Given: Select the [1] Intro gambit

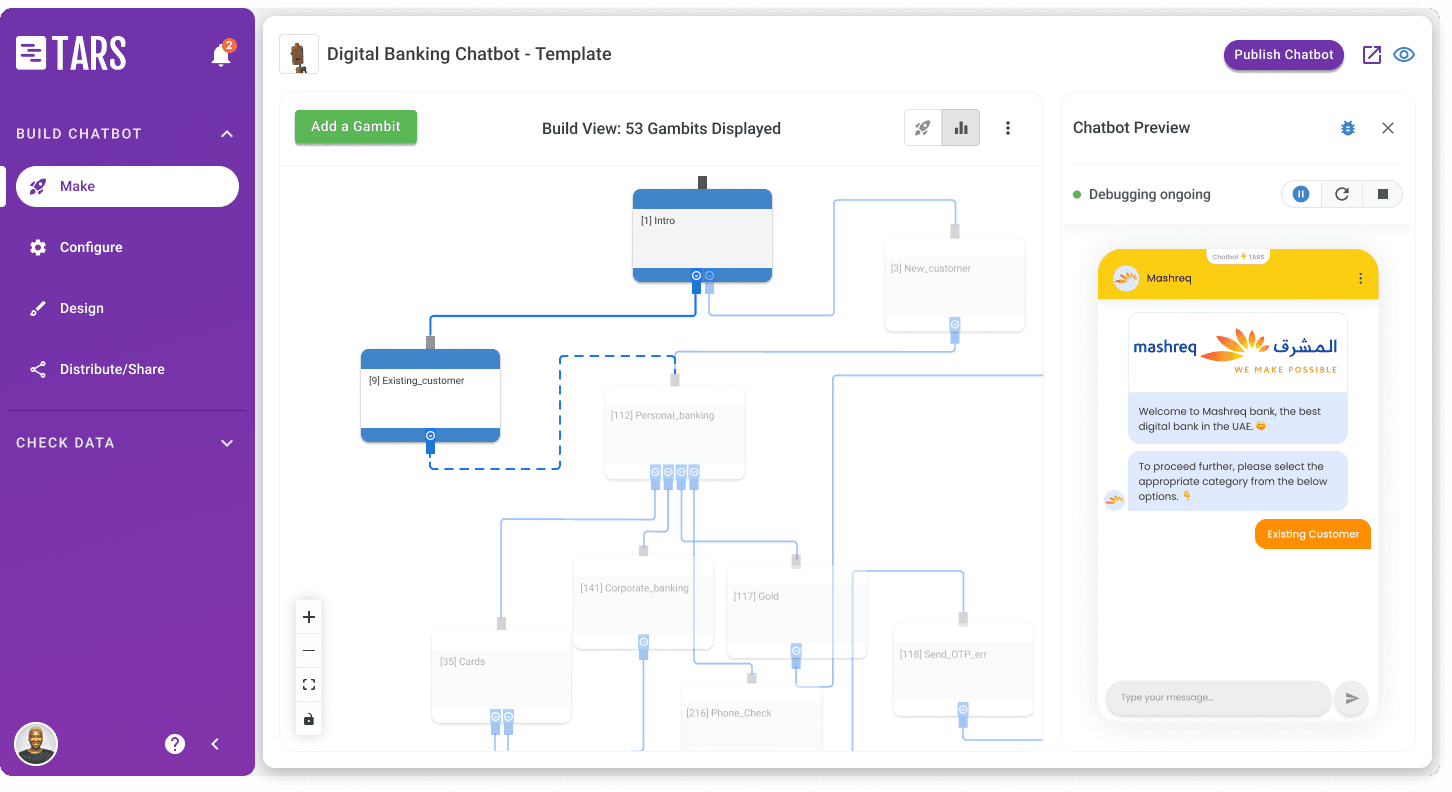Looking at the screenshot, I should pyautogui.click(x=702, y=236).
